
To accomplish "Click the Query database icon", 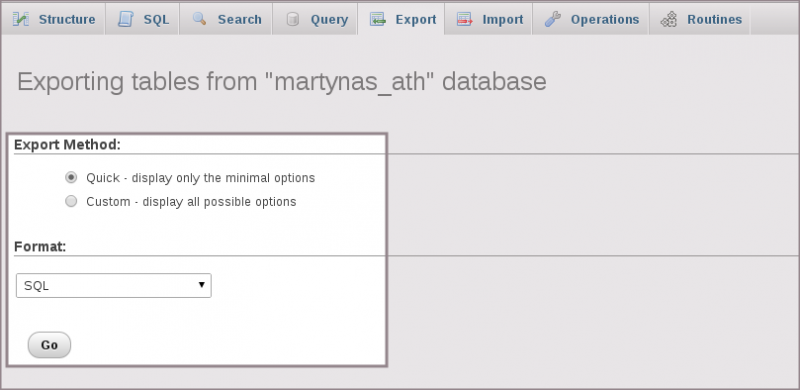I will tap(292, 19).
